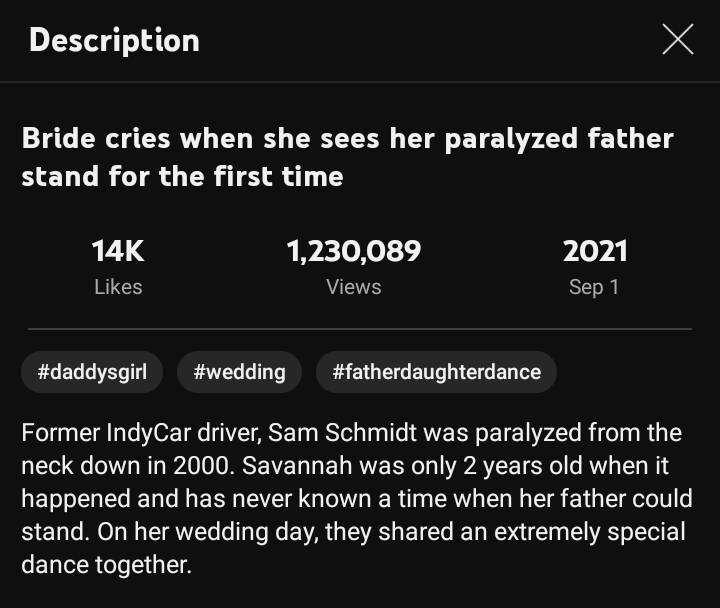
Task: Click the description paragraph text
Action: [352, 499]
